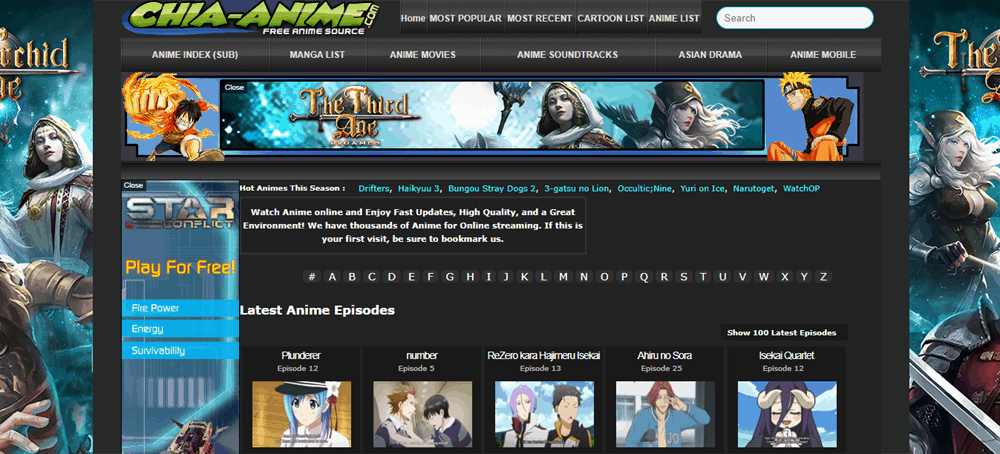Open ReZero kara Hajimeru Isekai title
The height and width of the screenshot is (454, 1000).
point(543,355)
